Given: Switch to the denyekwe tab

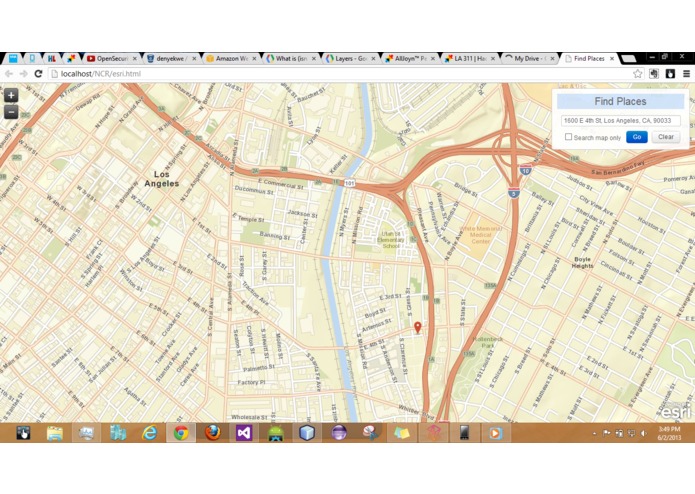Looking at the screenshot, I should click(x=171, y=58).
